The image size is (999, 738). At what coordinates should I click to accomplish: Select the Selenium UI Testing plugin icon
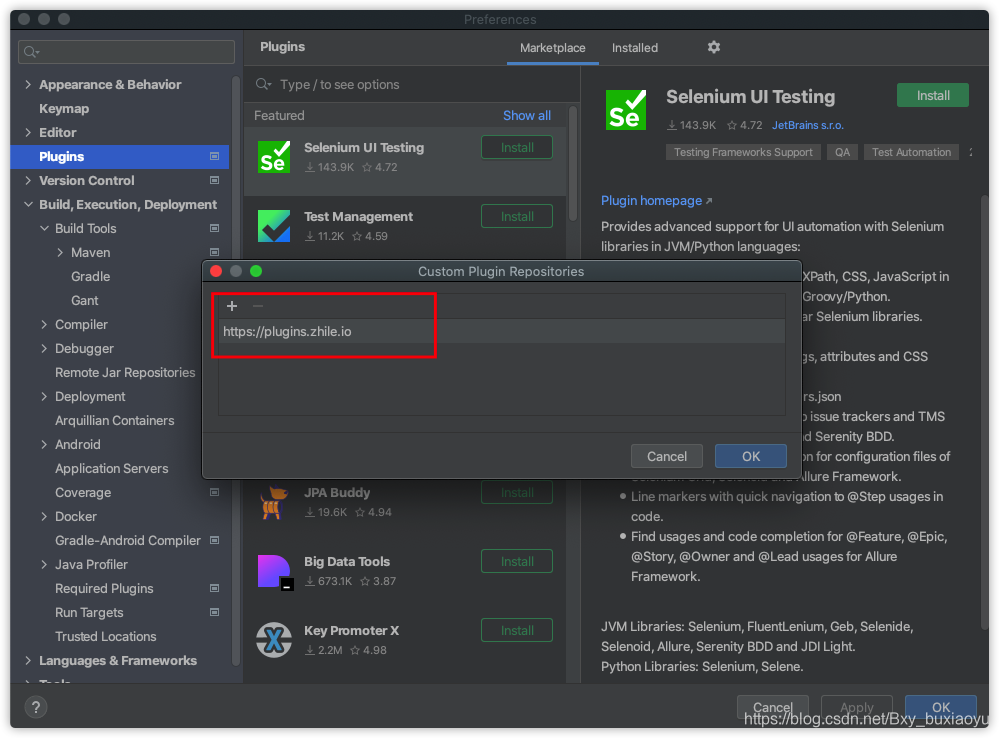pos(274,156)
